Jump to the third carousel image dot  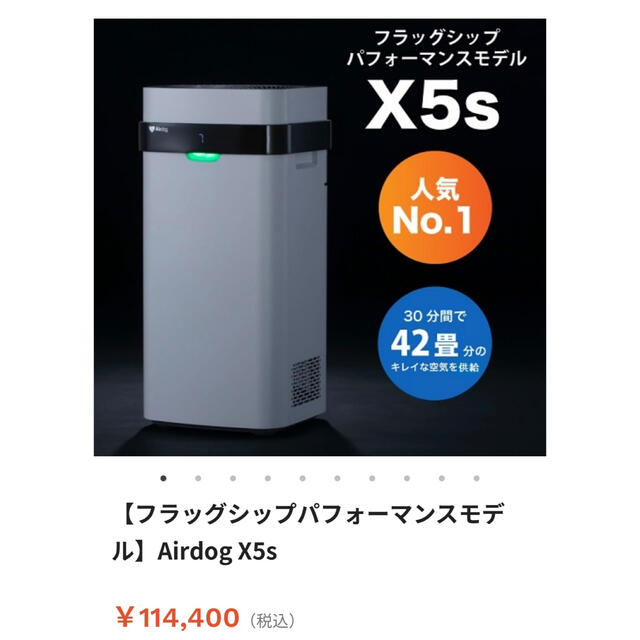pos(233,478)
